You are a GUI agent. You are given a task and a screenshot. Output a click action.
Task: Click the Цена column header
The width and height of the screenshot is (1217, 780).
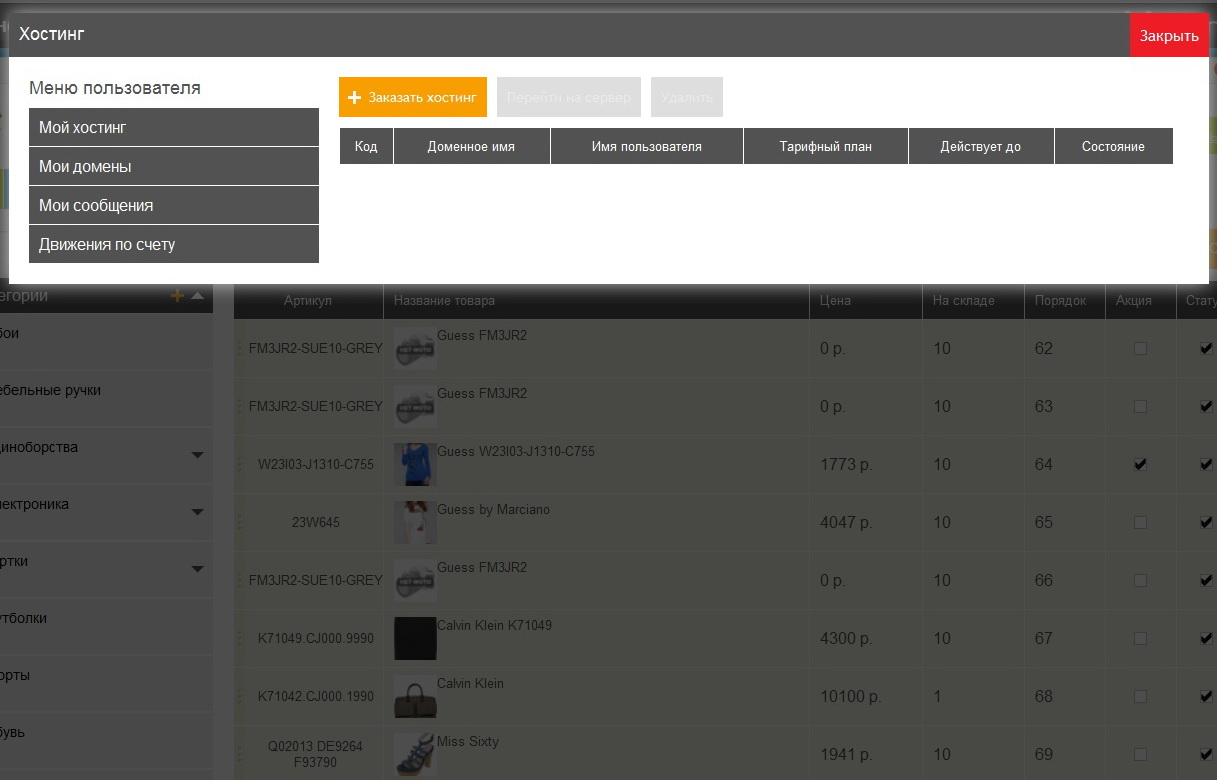pos(865,301)
